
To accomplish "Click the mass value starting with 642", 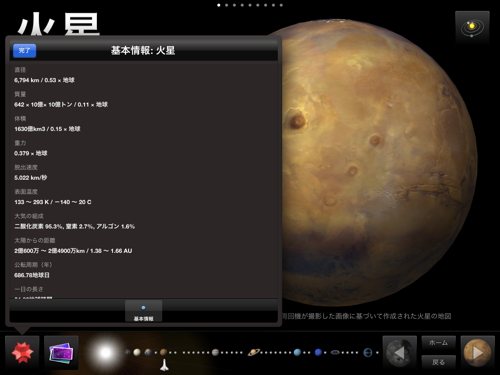I will (61, 104).
